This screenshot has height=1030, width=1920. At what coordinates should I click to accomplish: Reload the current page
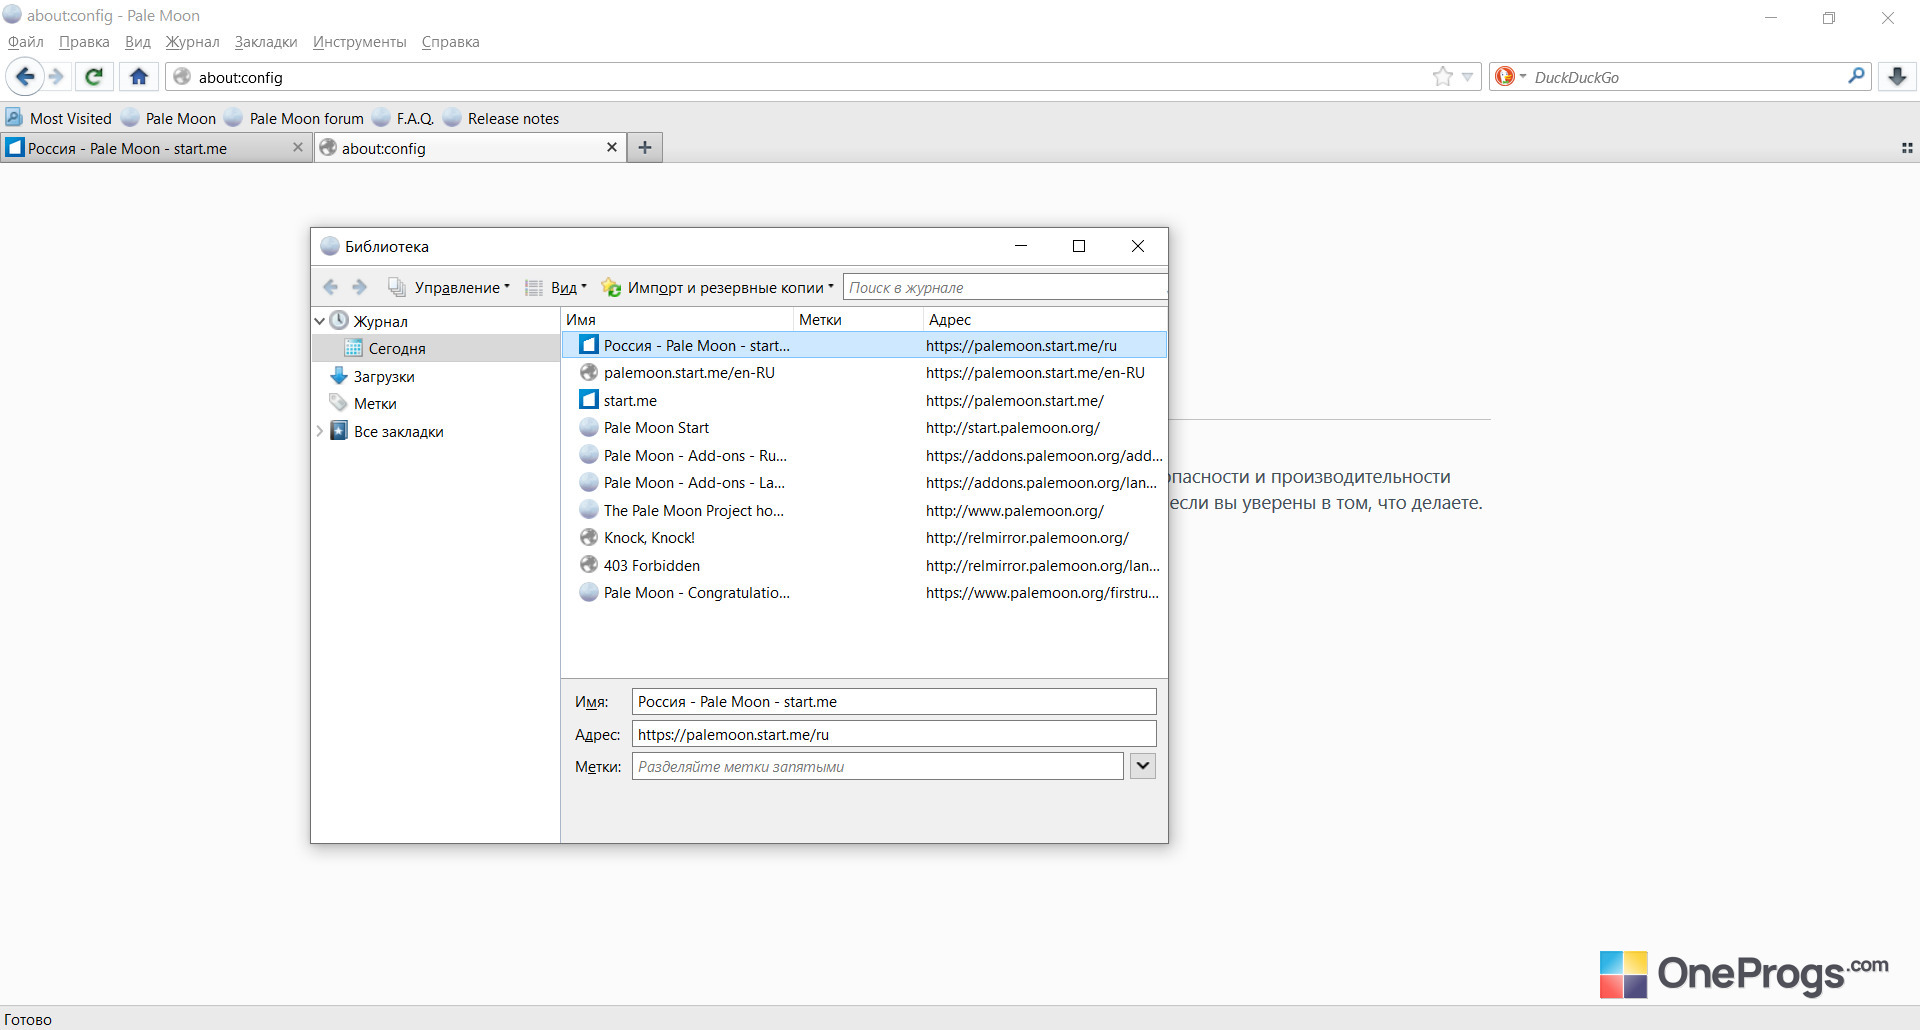[x=94, y=76]
